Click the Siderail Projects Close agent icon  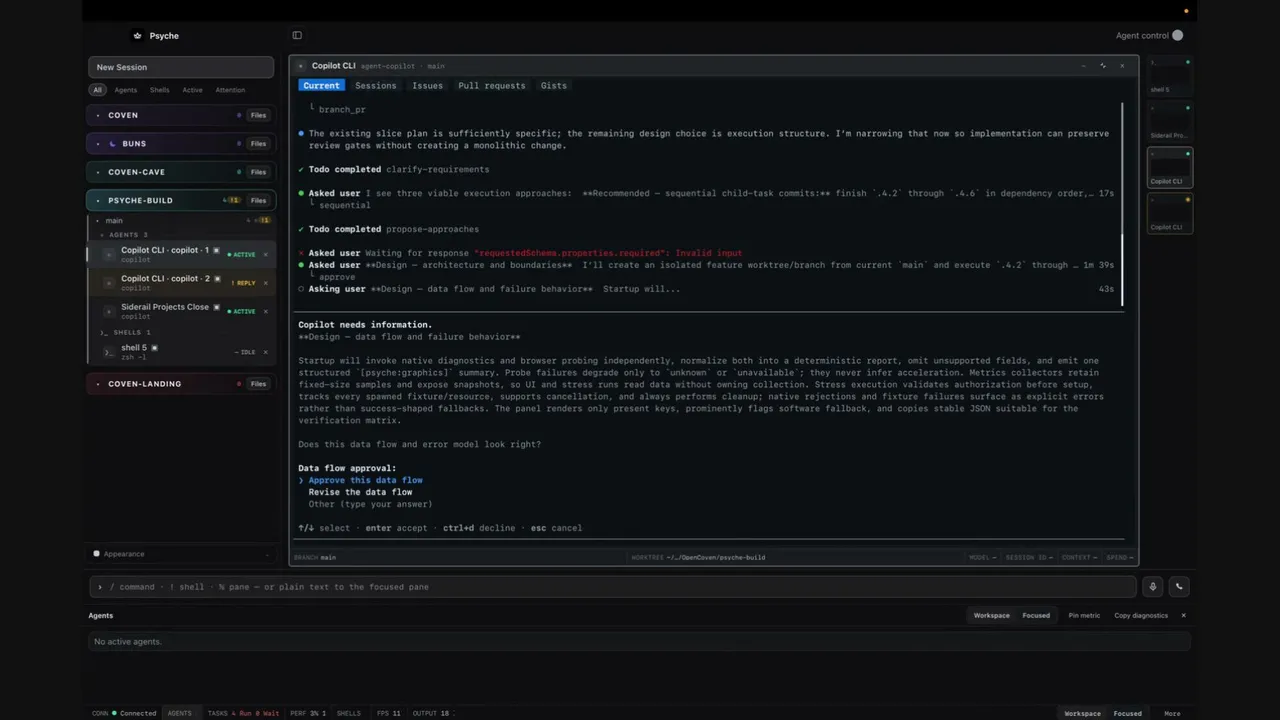[x=110, y=311]
